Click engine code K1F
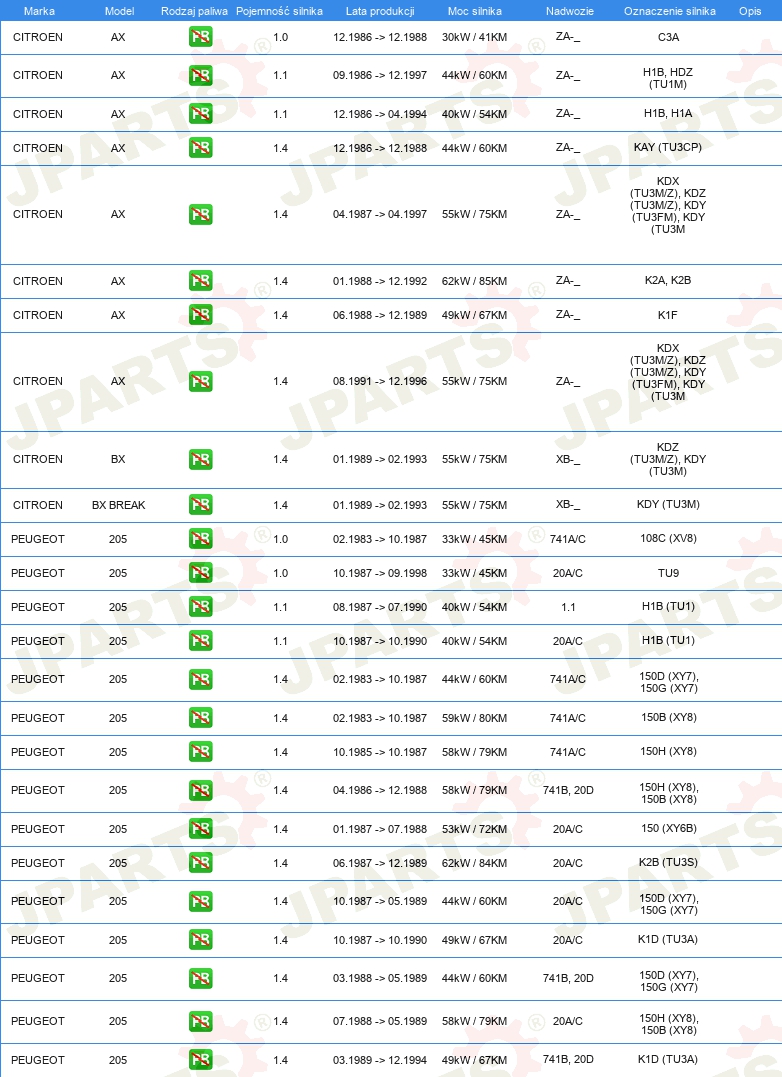The image size is (782, 1077). 668,315
